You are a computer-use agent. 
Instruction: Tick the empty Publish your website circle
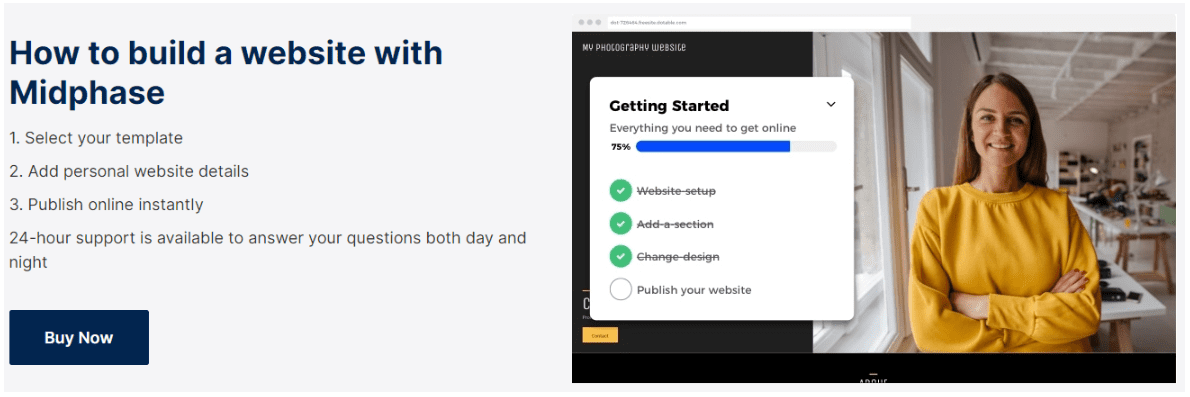pyautogui.click(x=621, y=289)
